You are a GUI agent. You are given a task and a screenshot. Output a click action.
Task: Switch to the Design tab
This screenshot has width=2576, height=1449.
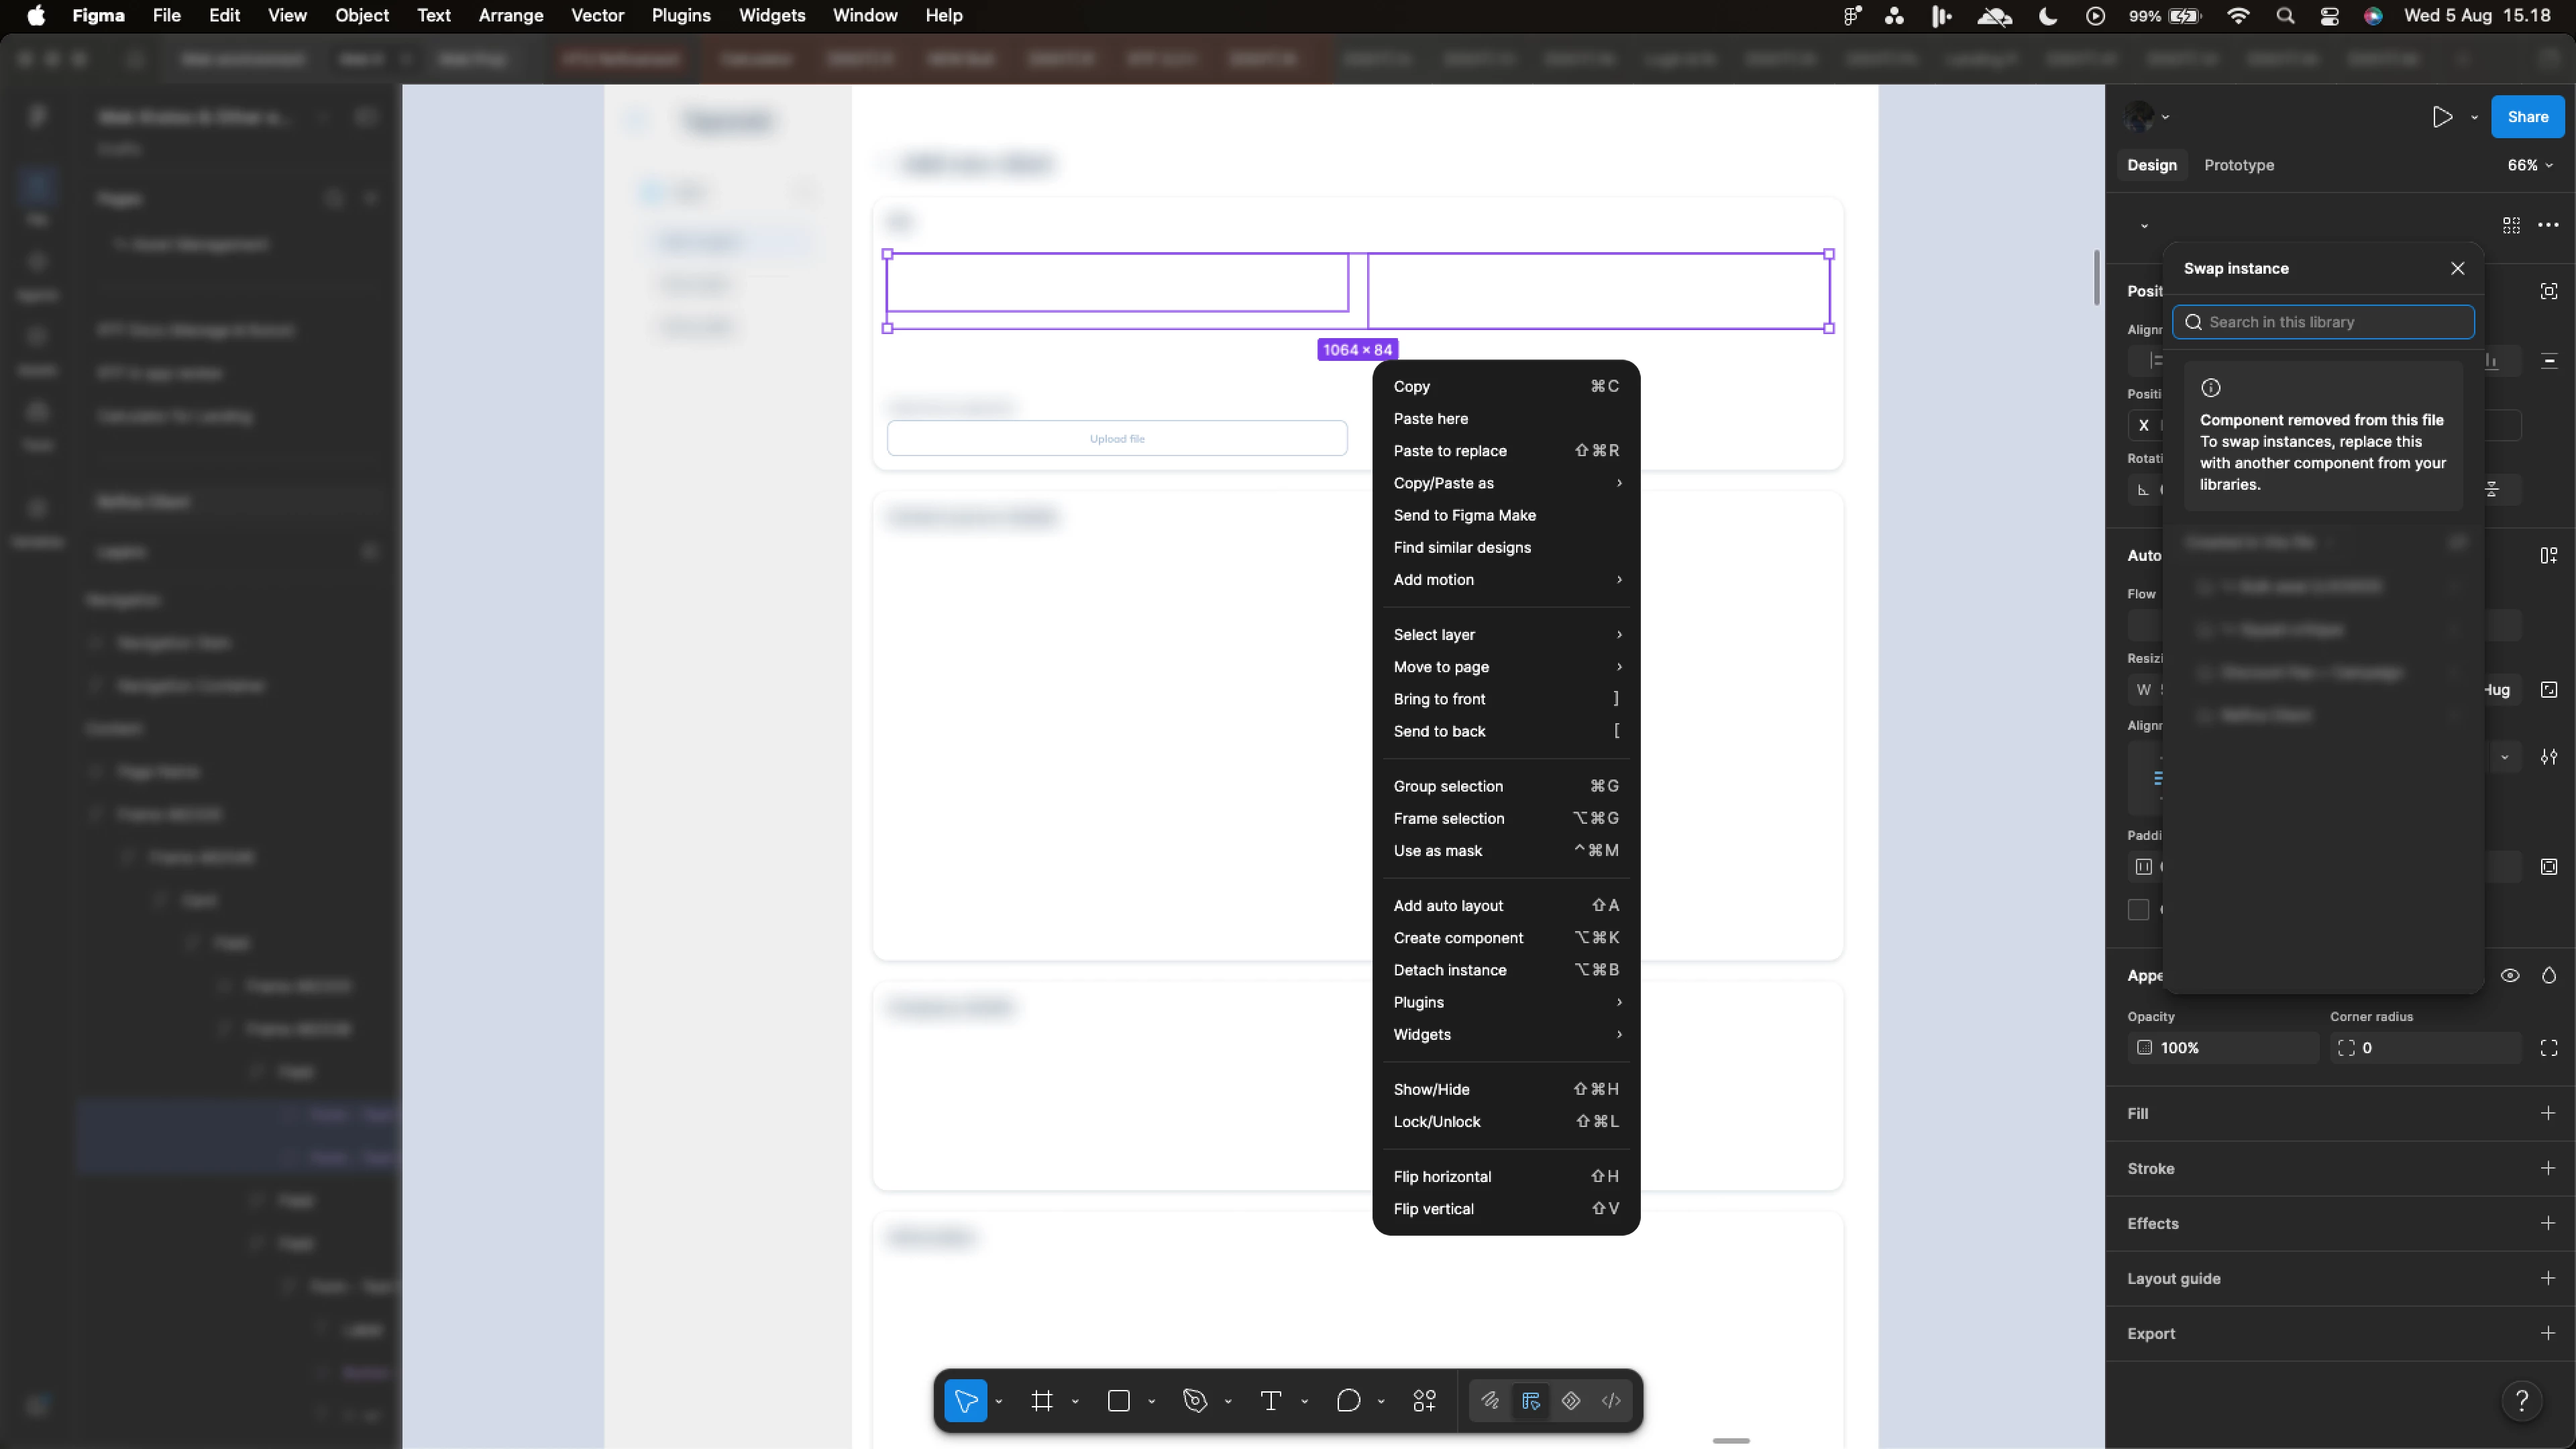pyautogui.click(x=2152, y=165)
